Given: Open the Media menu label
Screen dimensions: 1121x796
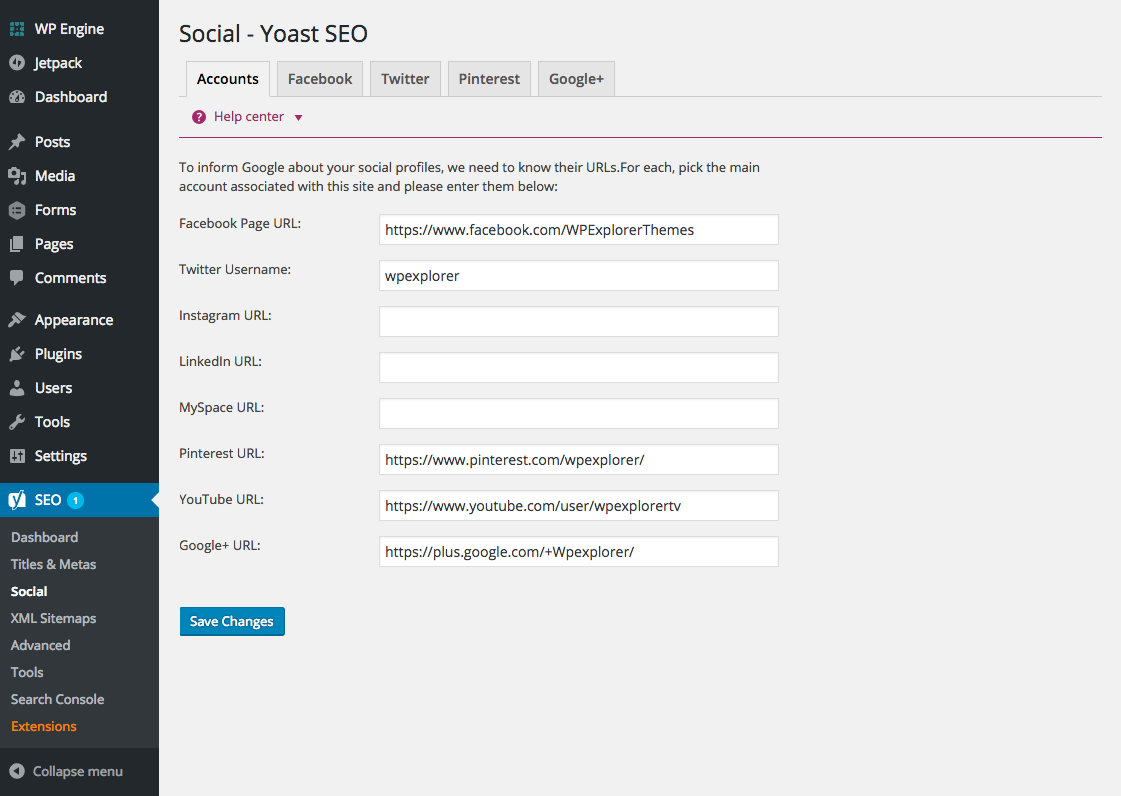Looking at the screenshot, I should click(x=55, y=176).
